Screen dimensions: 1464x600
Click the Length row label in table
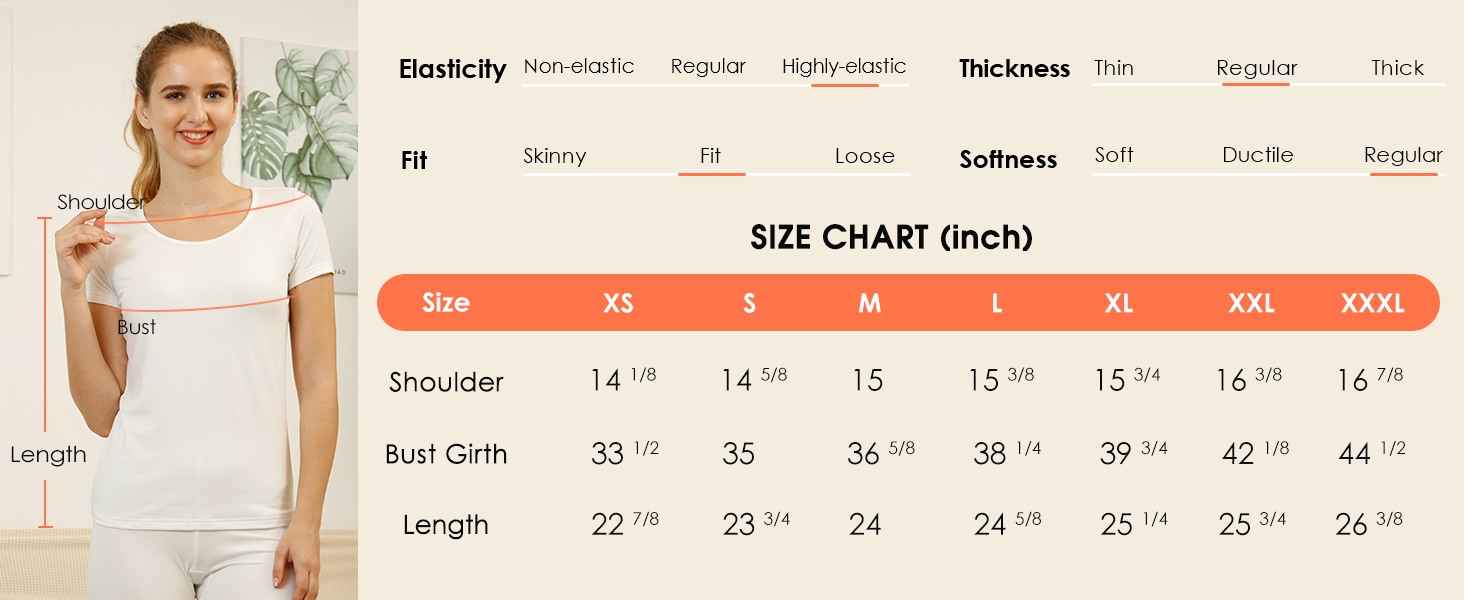[446, 525]
